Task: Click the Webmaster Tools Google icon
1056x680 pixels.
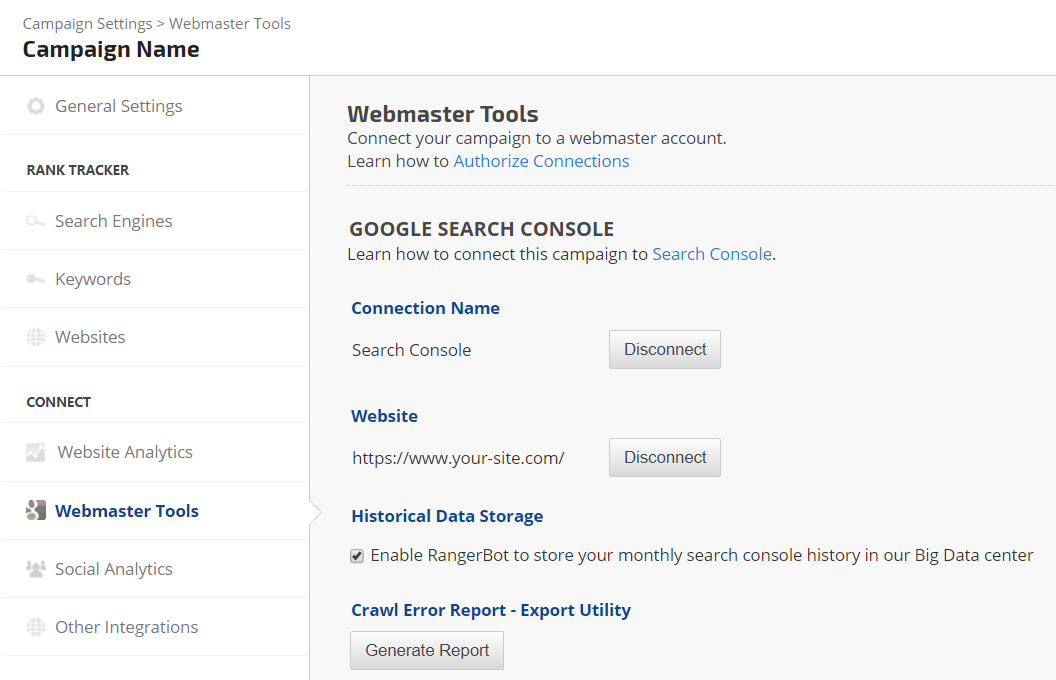Action: [x=36, y=511]
